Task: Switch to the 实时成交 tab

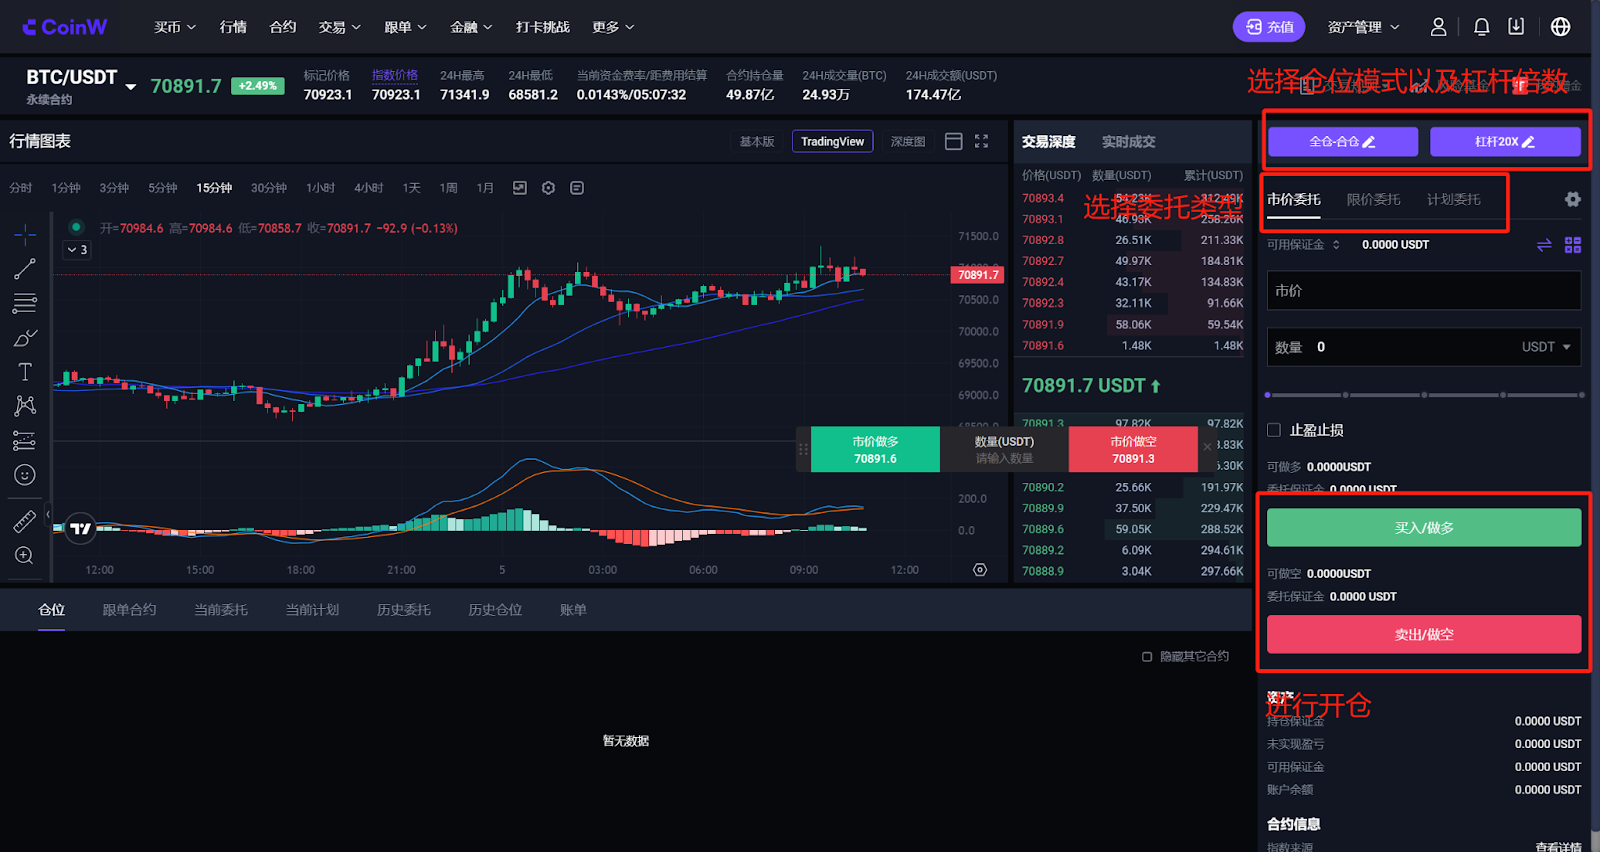Action: (x=1129, y=142)
